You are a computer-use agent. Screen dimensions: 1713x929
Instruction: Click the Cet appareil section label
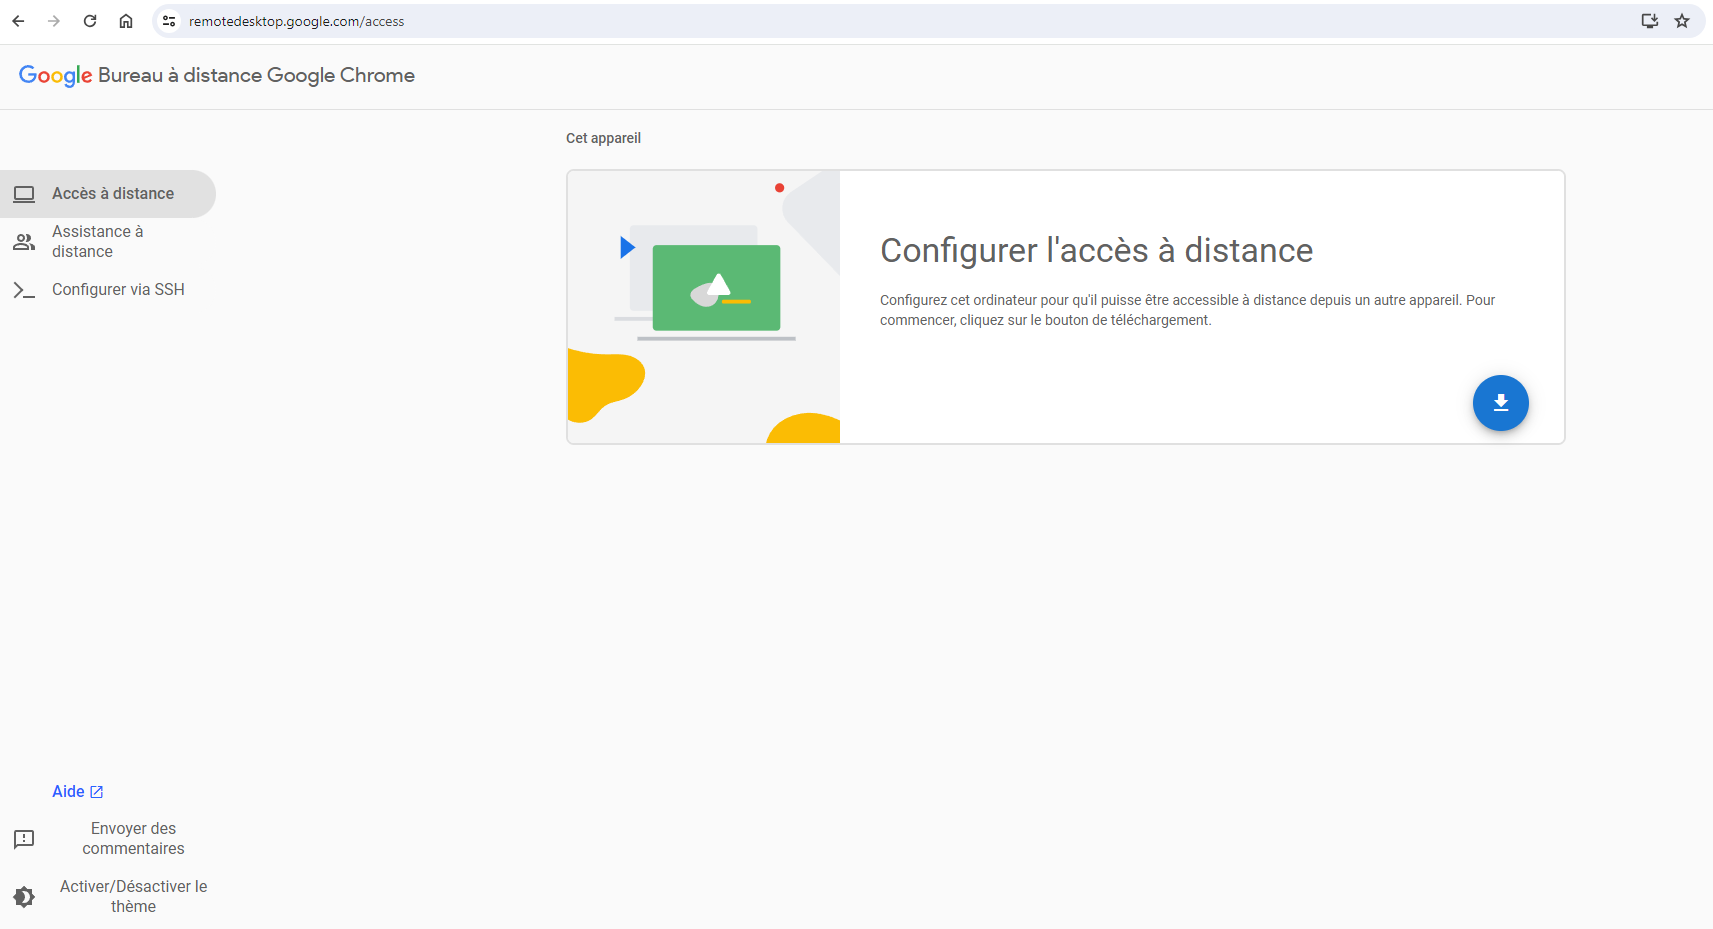[x=603, y=139]
